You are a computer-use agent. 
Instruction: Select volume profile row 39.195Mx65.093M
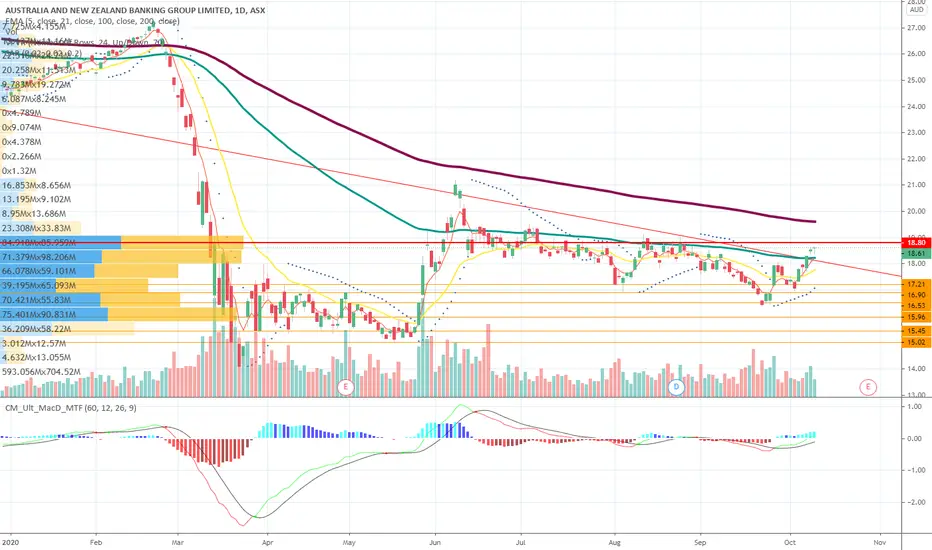(74, 285)
